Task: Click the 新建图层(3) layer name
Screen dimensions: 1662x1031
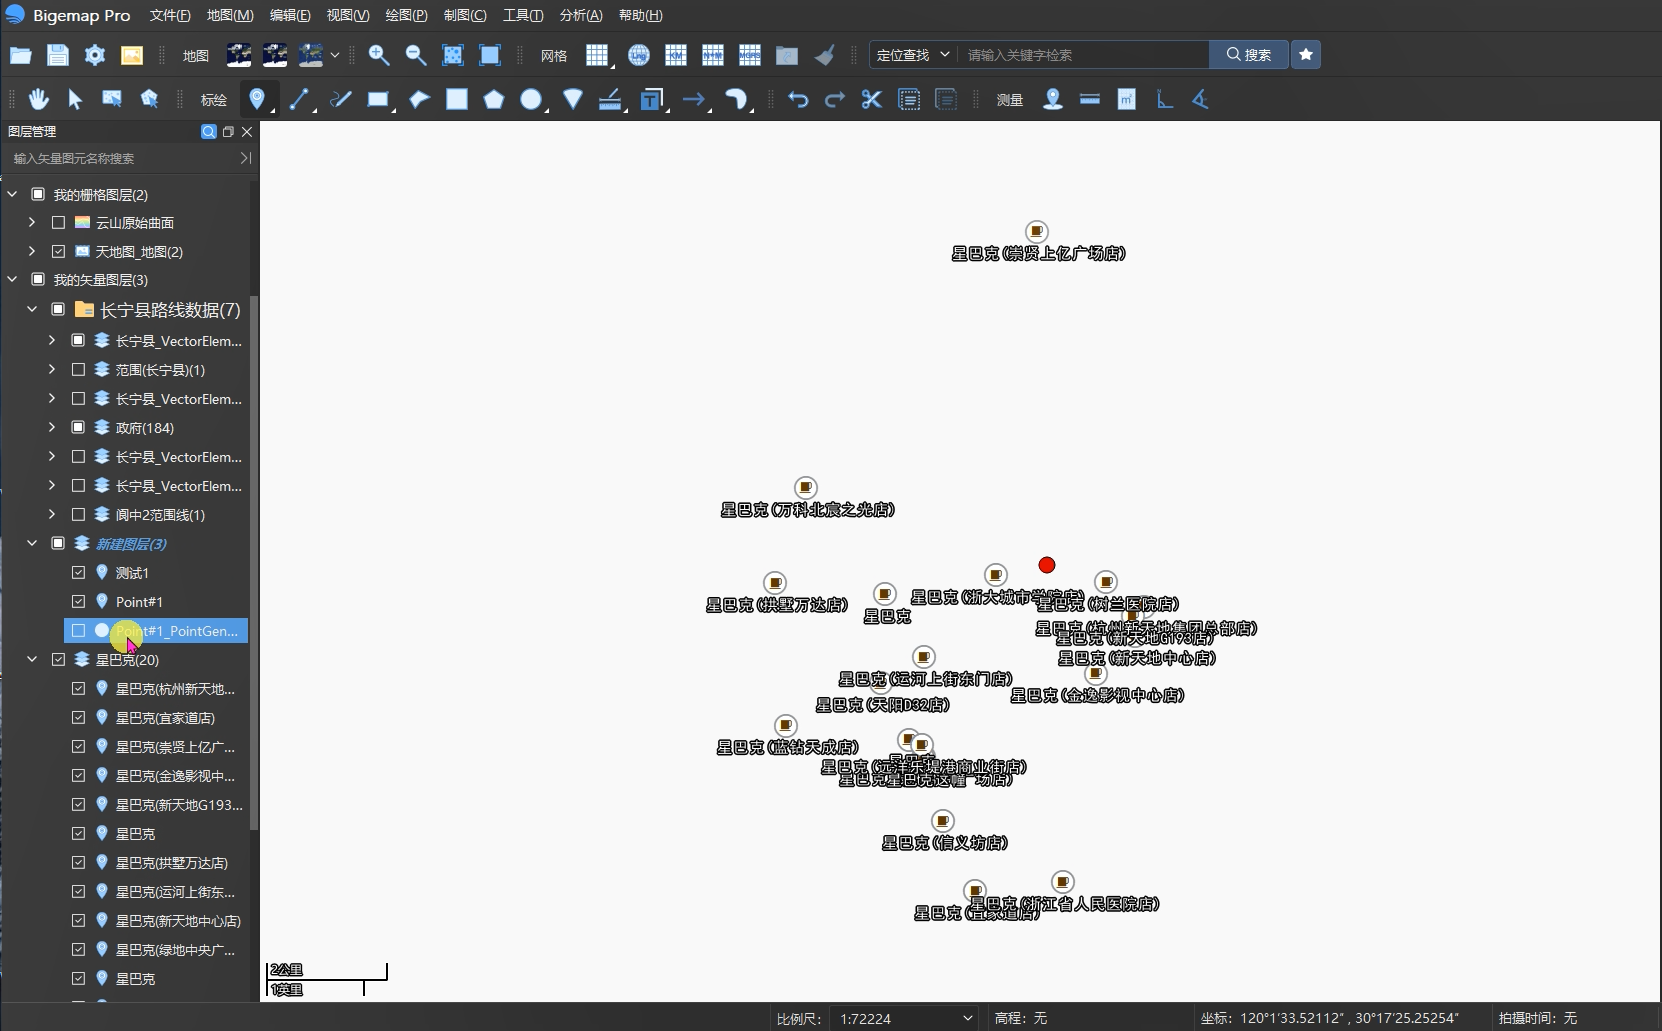Action: (x=131, y=544)
